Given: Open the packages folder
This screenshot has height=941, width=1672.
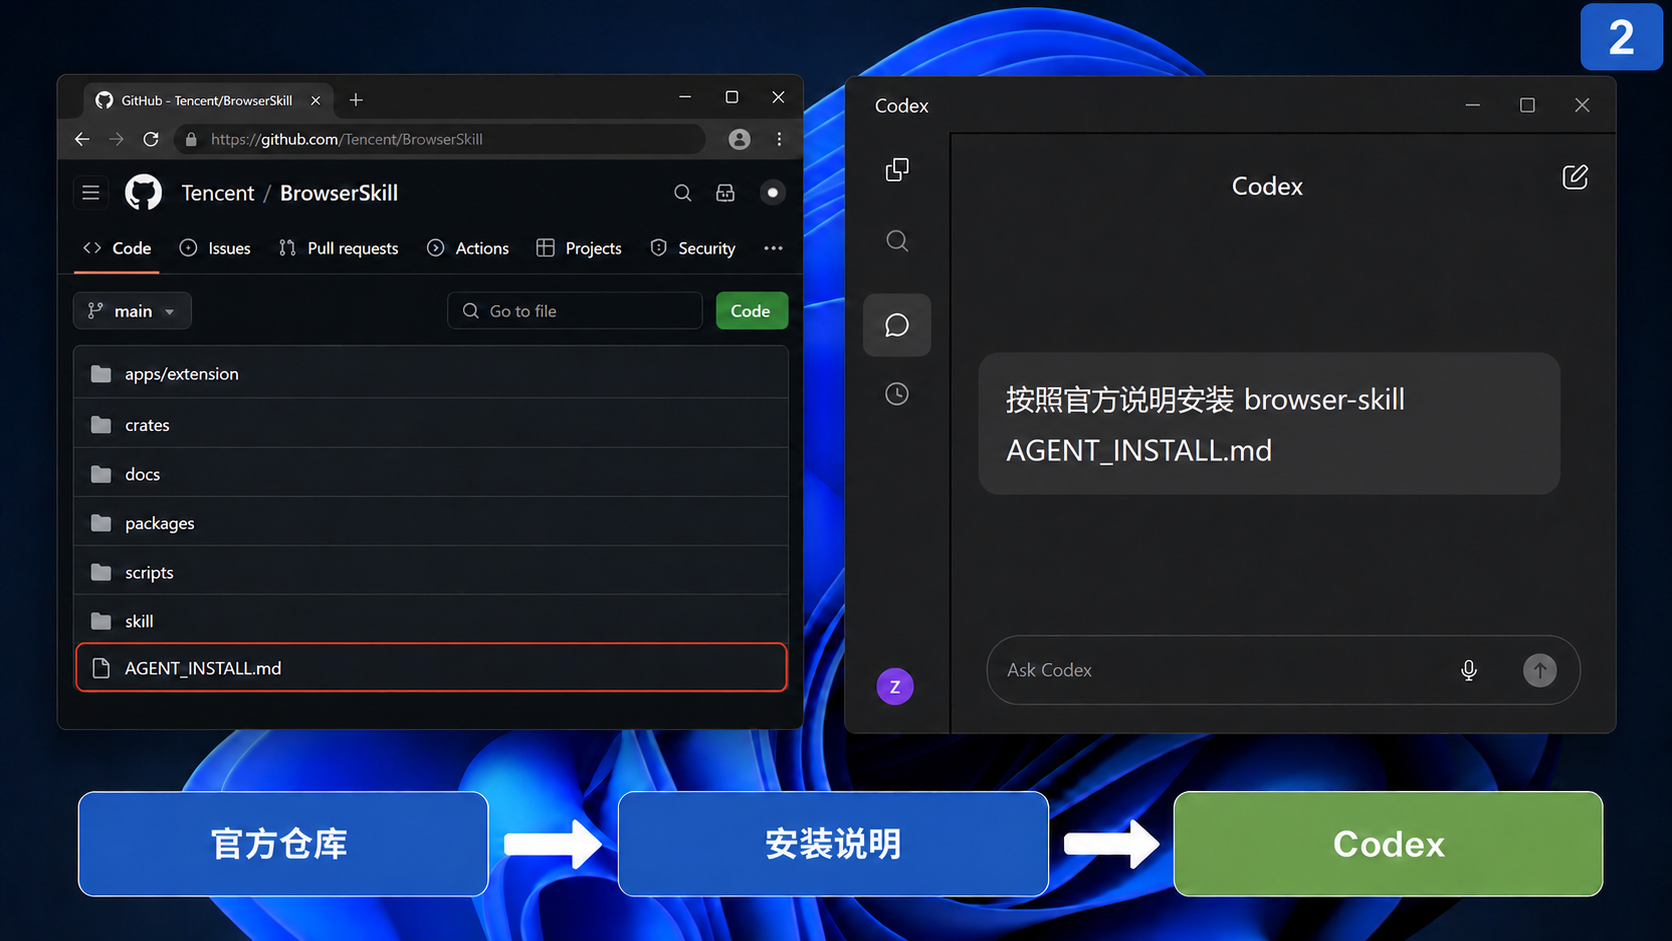Looking at the screenshot, I should click(431, 523).
